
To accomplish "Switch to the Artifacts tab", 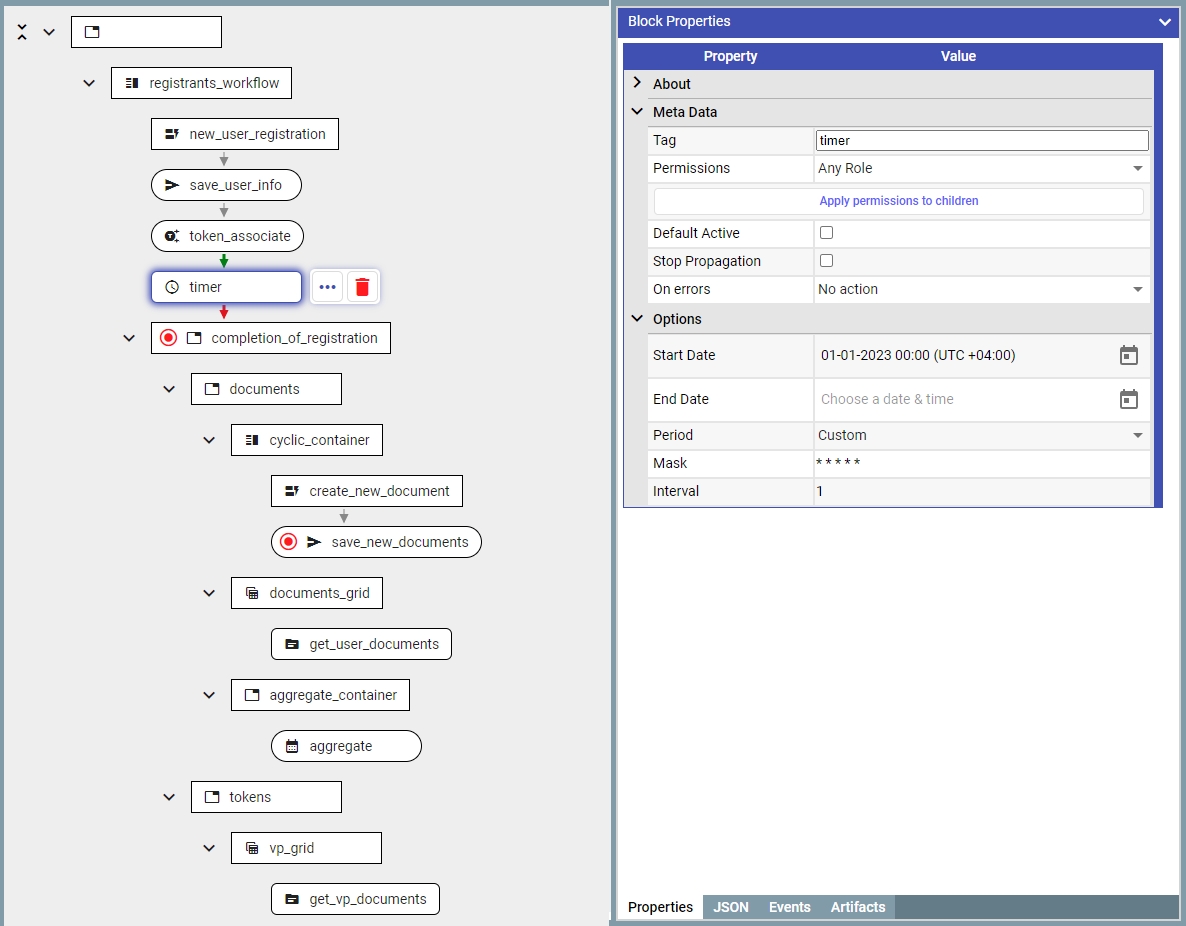I will [858, 907].
